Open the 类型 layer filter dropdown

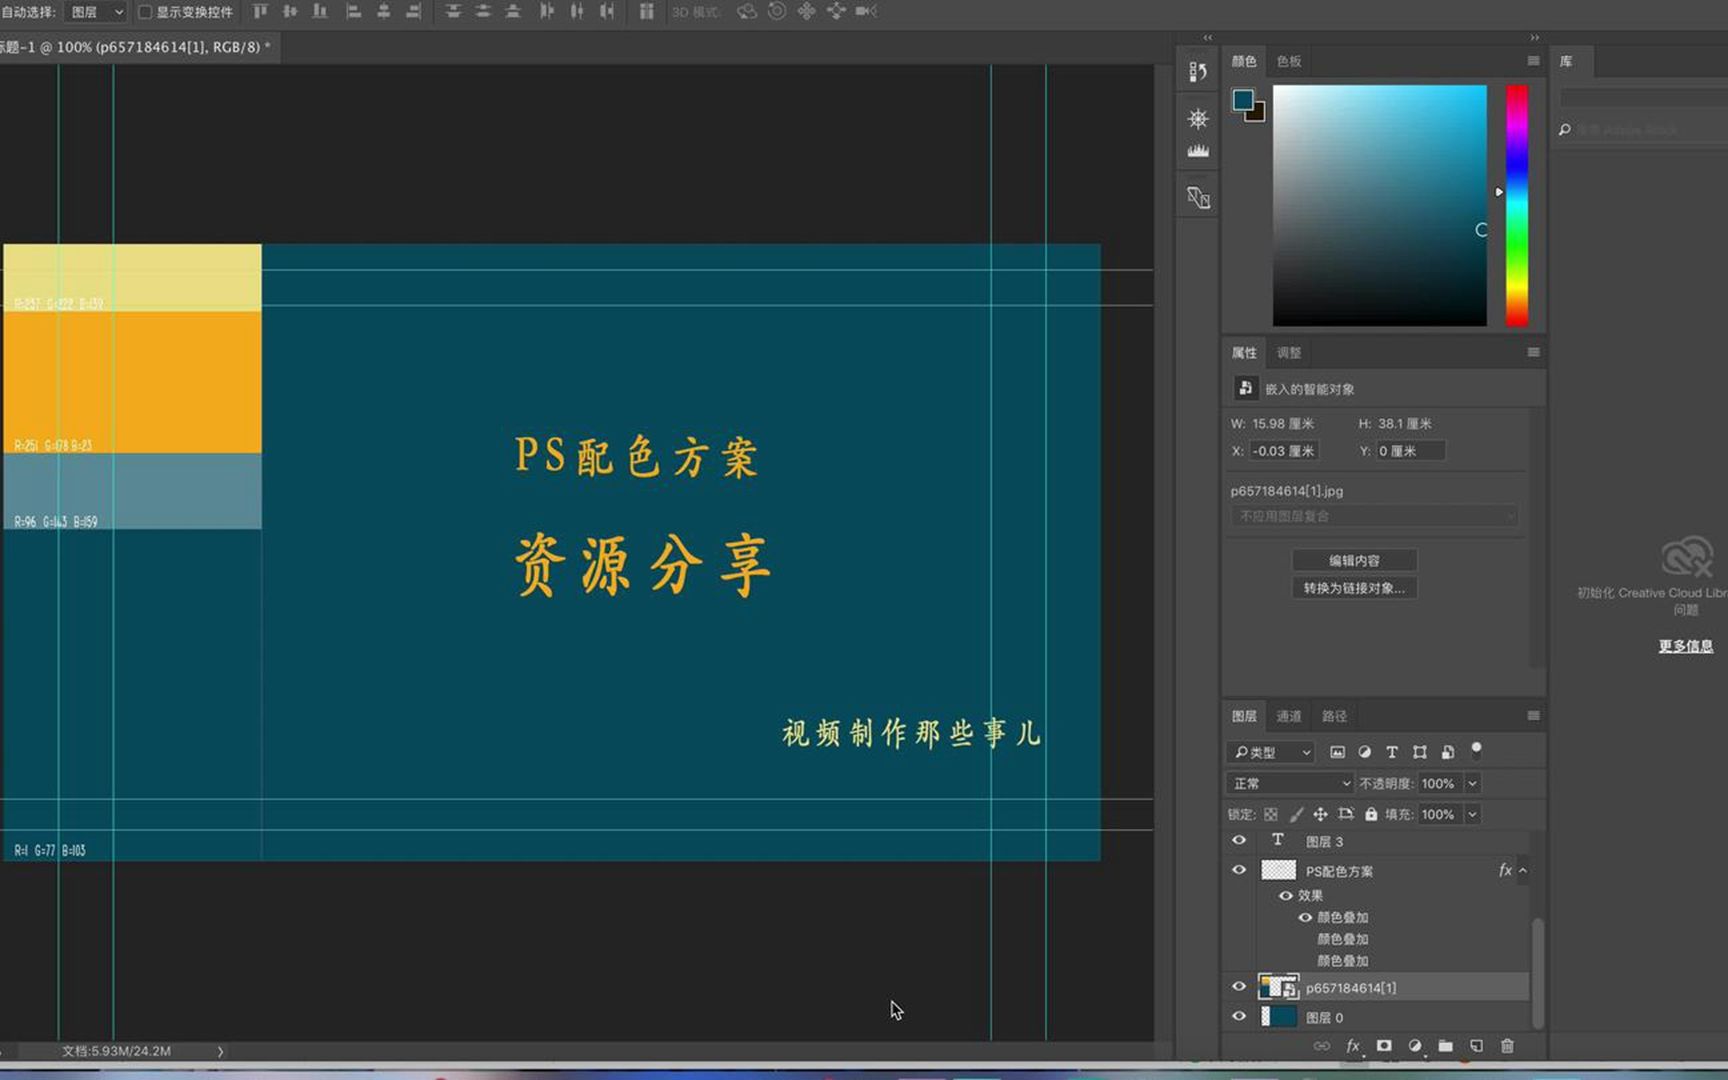(1271, 752)
